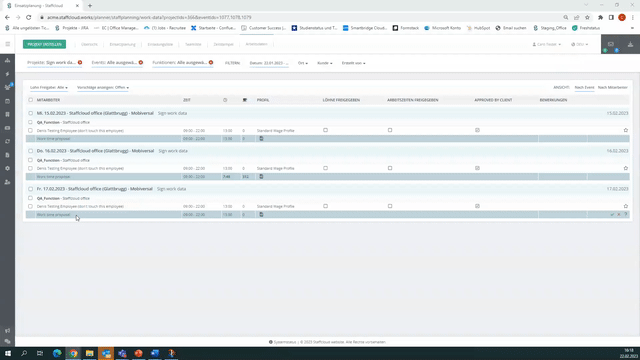
Task: Open Microsoft Edge from the taskbar
Action: 57,353
